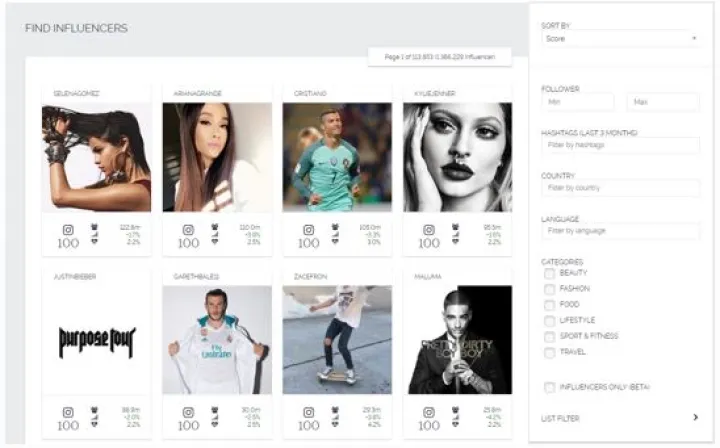
Task: Click Instagram icon on Zacefron card
Action: 308,411
